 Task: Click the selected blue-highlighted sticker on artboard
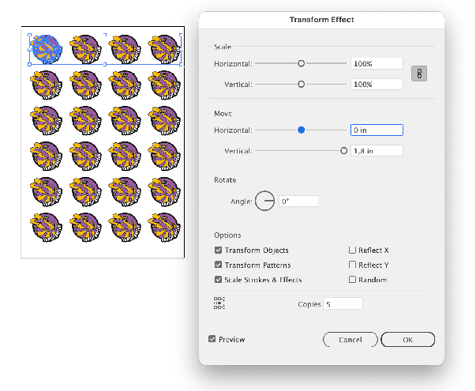tap(46, 49)
